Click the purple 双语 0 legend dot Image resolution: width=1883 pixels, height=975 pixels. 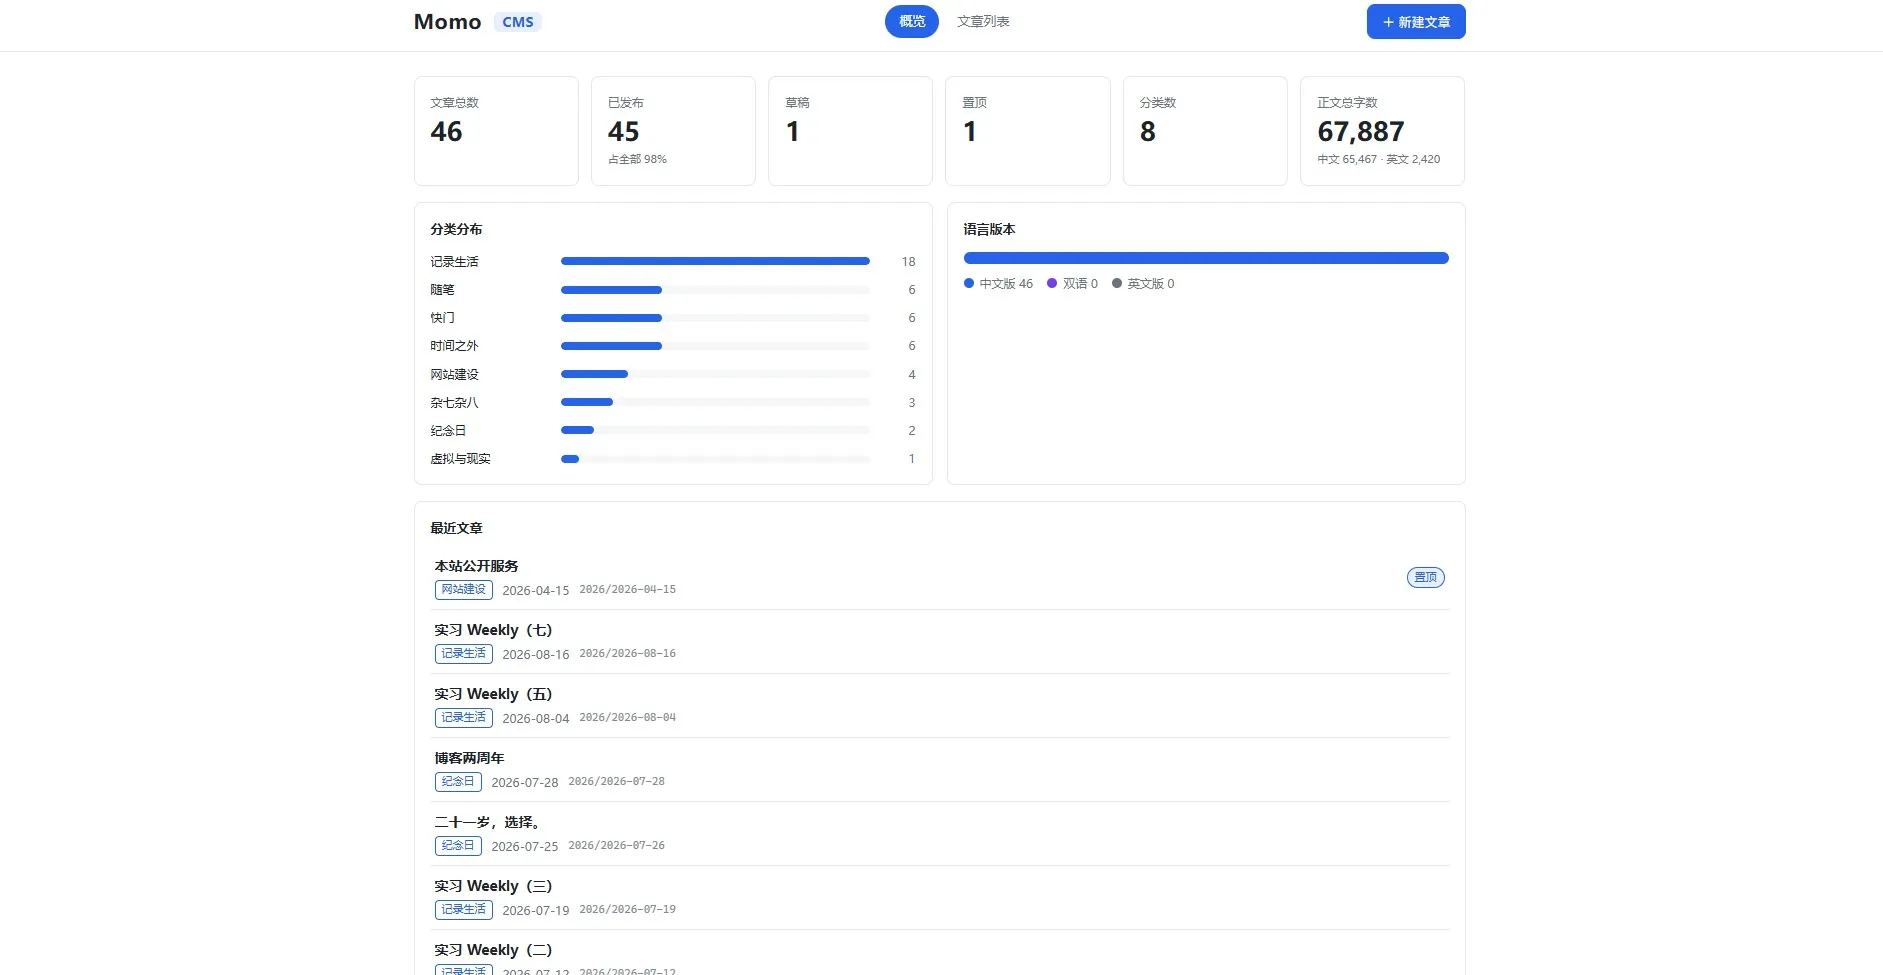point(1052,283)
